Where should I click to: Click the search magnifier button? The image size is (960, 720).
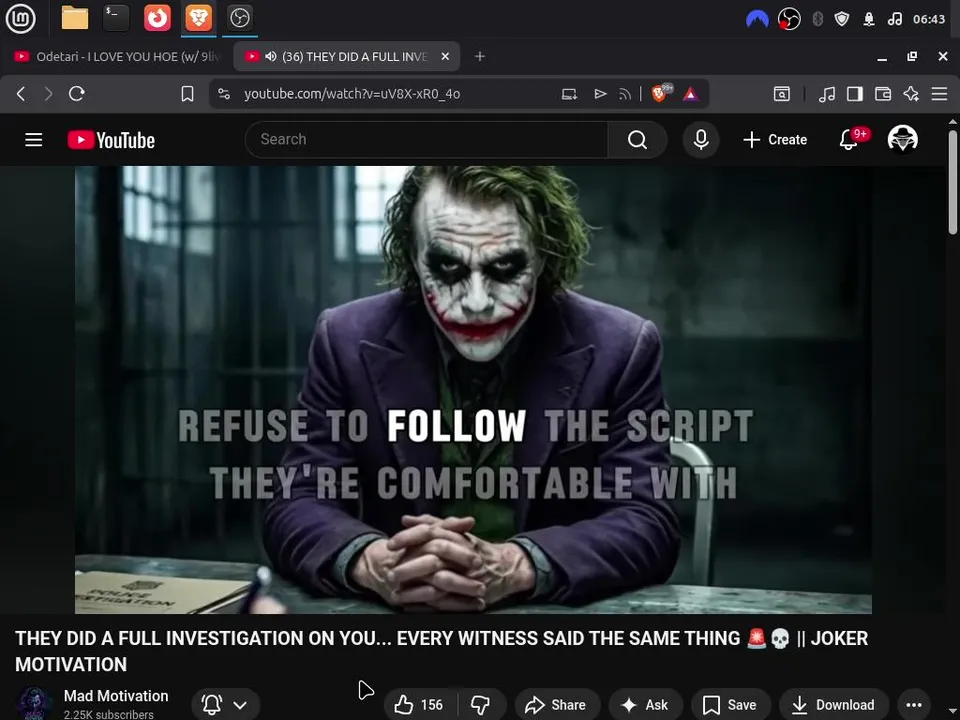coord(637,140)
